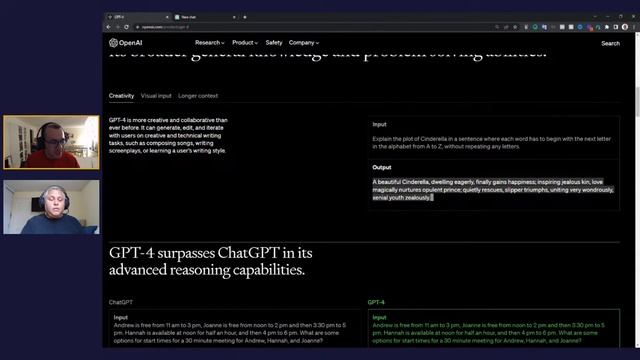Screen dimensions: 640x360
Task: Open a new tab with the plus icon
Action: click(x=245, y=17)
